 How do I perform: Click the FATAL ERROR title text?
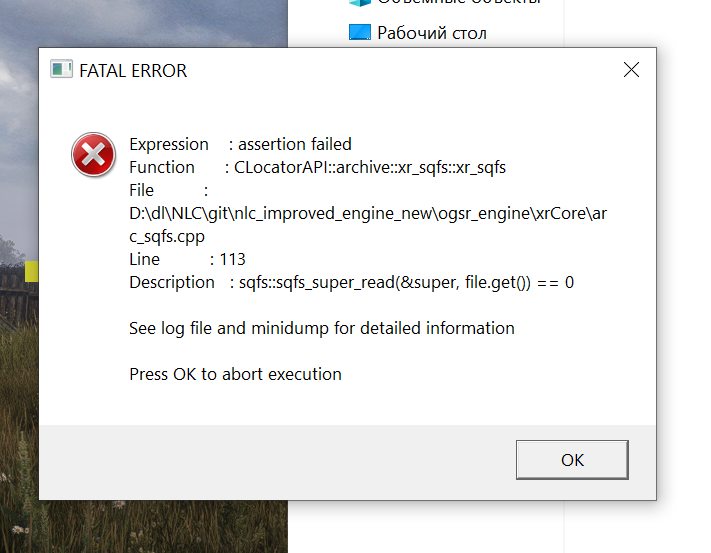point(133,71)
